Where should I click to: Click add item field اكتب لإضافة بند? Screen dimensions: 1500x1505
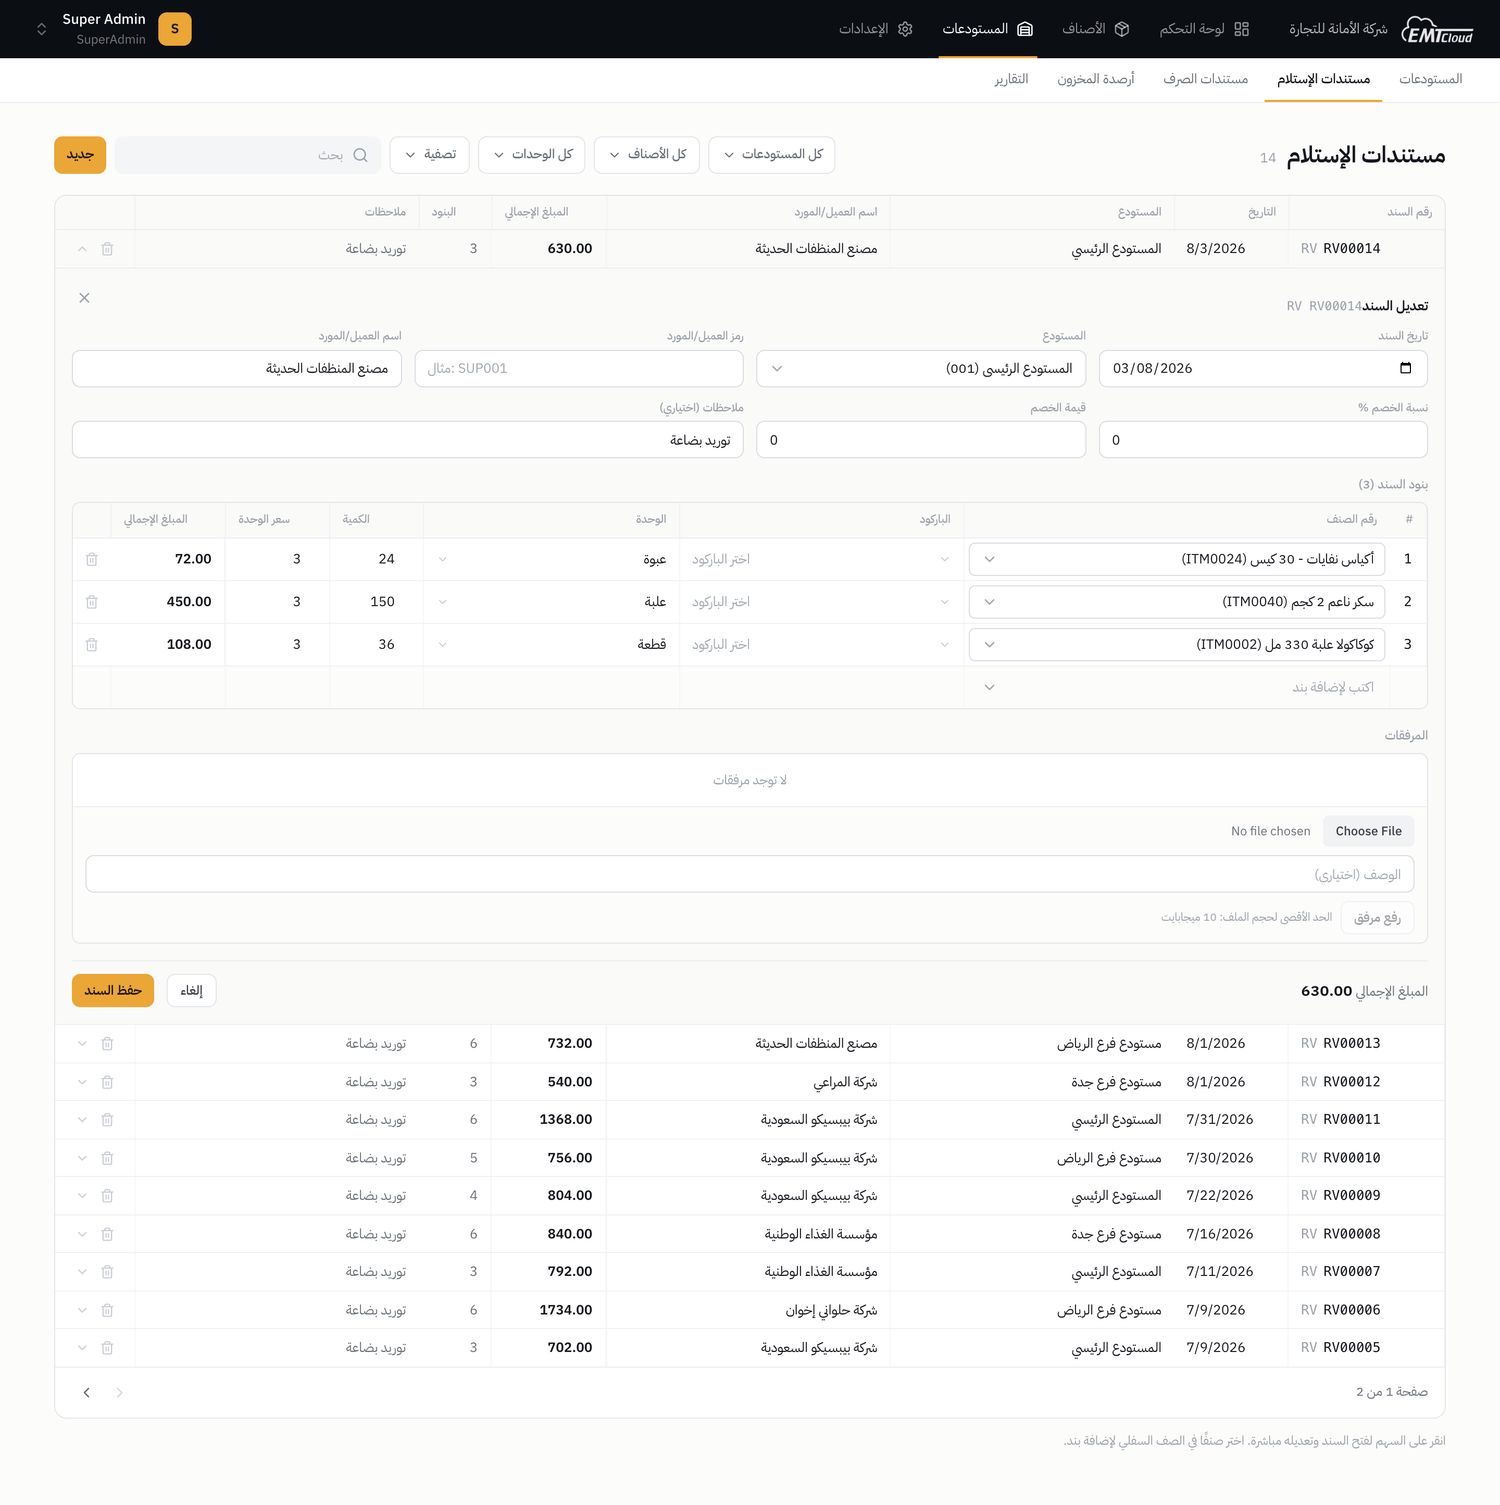(x=1177, y=687)
